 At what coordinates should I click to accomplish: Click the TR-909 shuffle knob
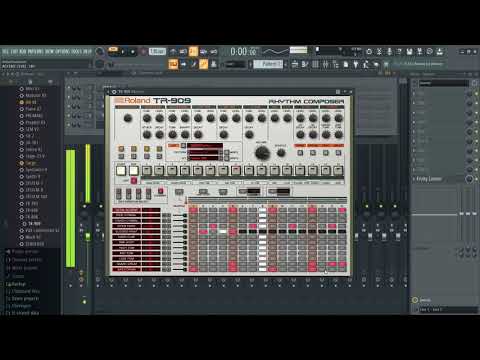click(x=281, y=153)
